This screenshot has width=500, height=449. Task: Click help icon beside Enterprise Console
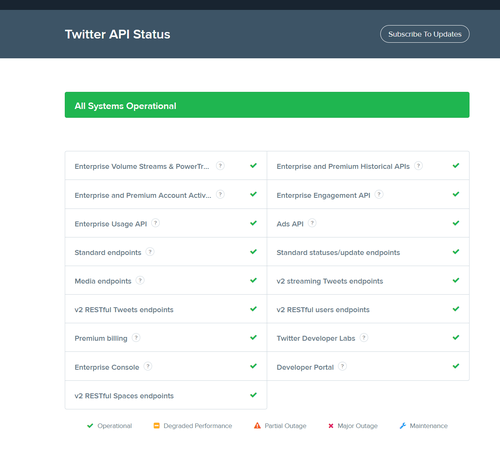148,366
